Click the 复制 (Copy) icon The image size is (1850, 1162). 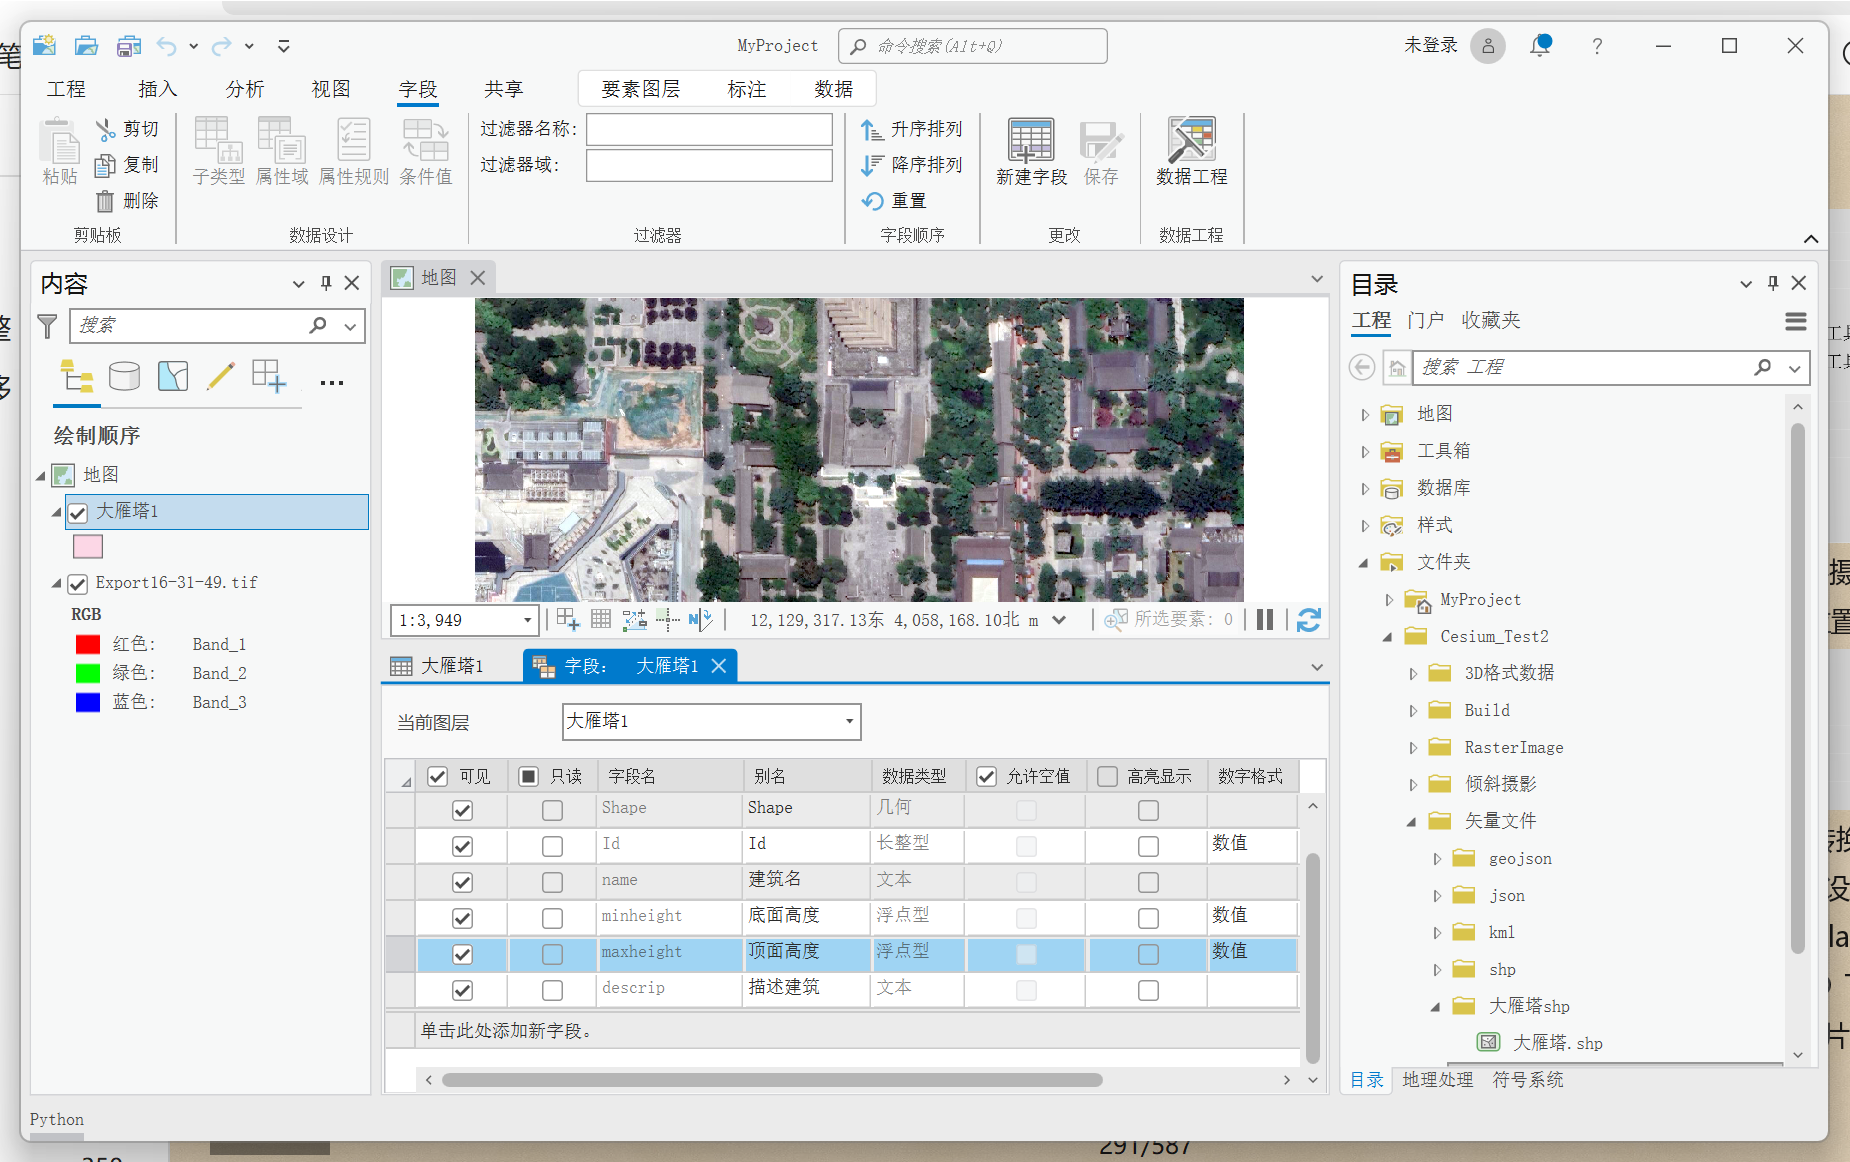click(105, 165)
